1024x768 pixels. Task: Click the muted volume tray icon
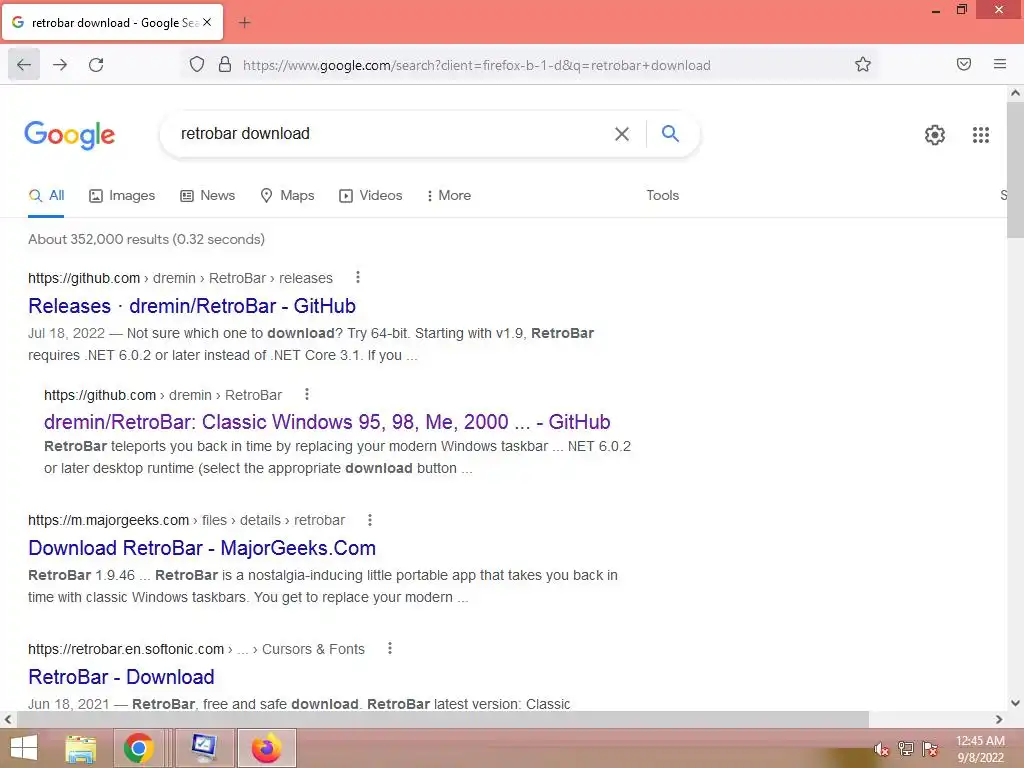pos(881,749)
